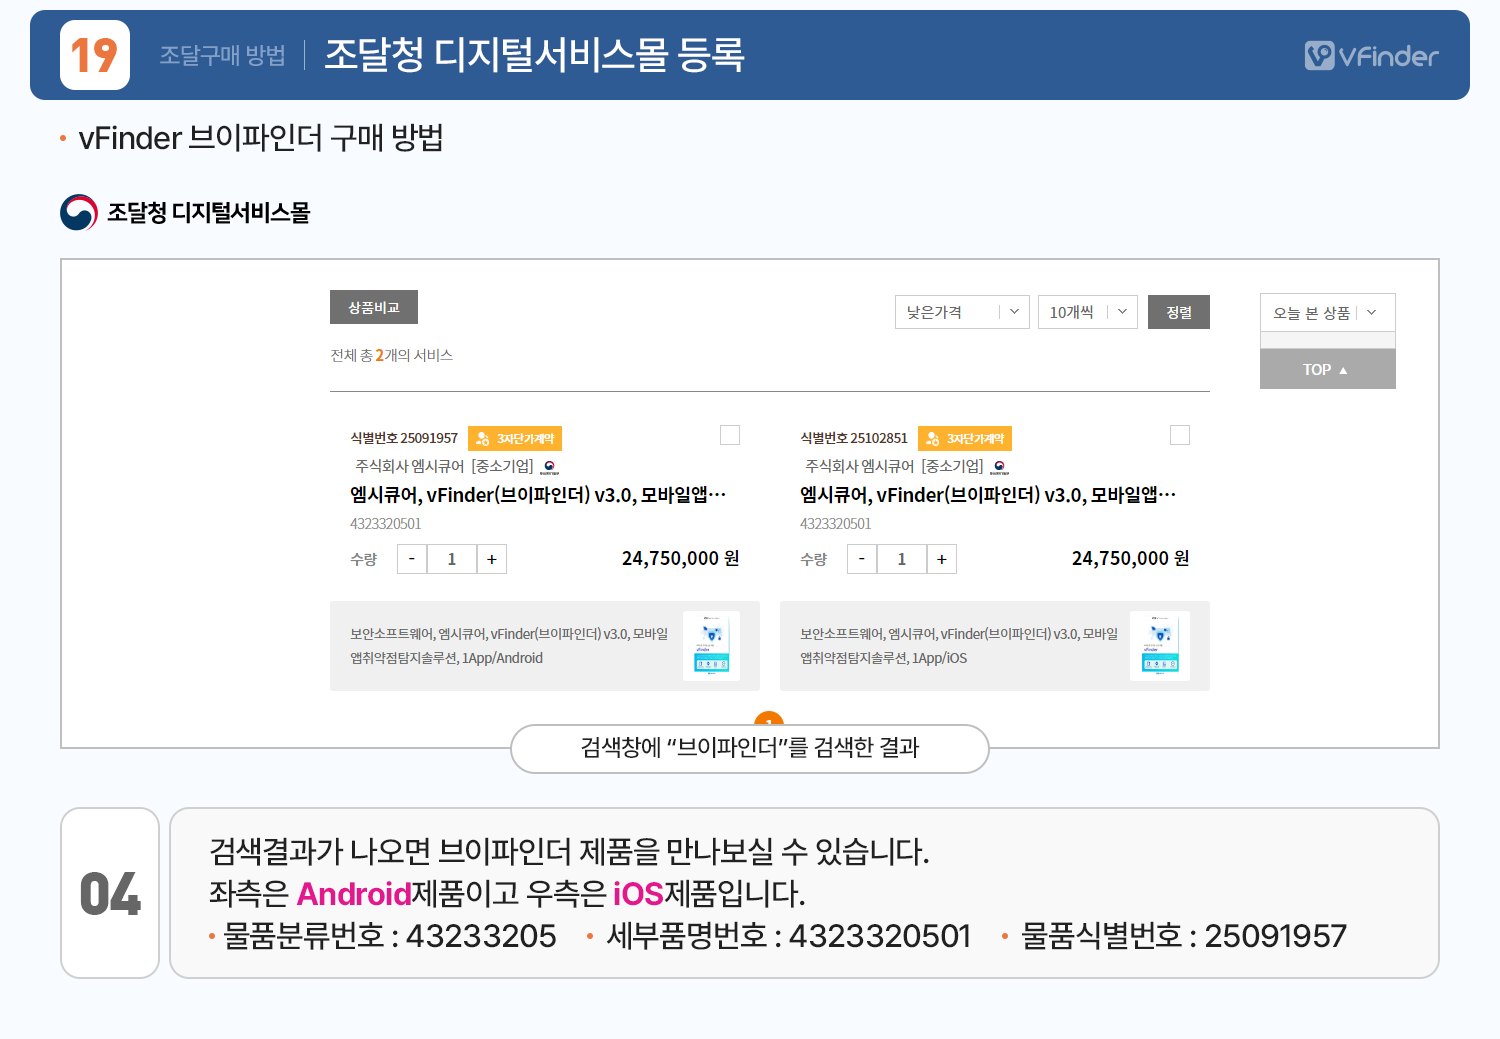Click government emblem icon beside first 중소기업
This screenshot has height=1039, width=1500.
[x=550, y=467]
